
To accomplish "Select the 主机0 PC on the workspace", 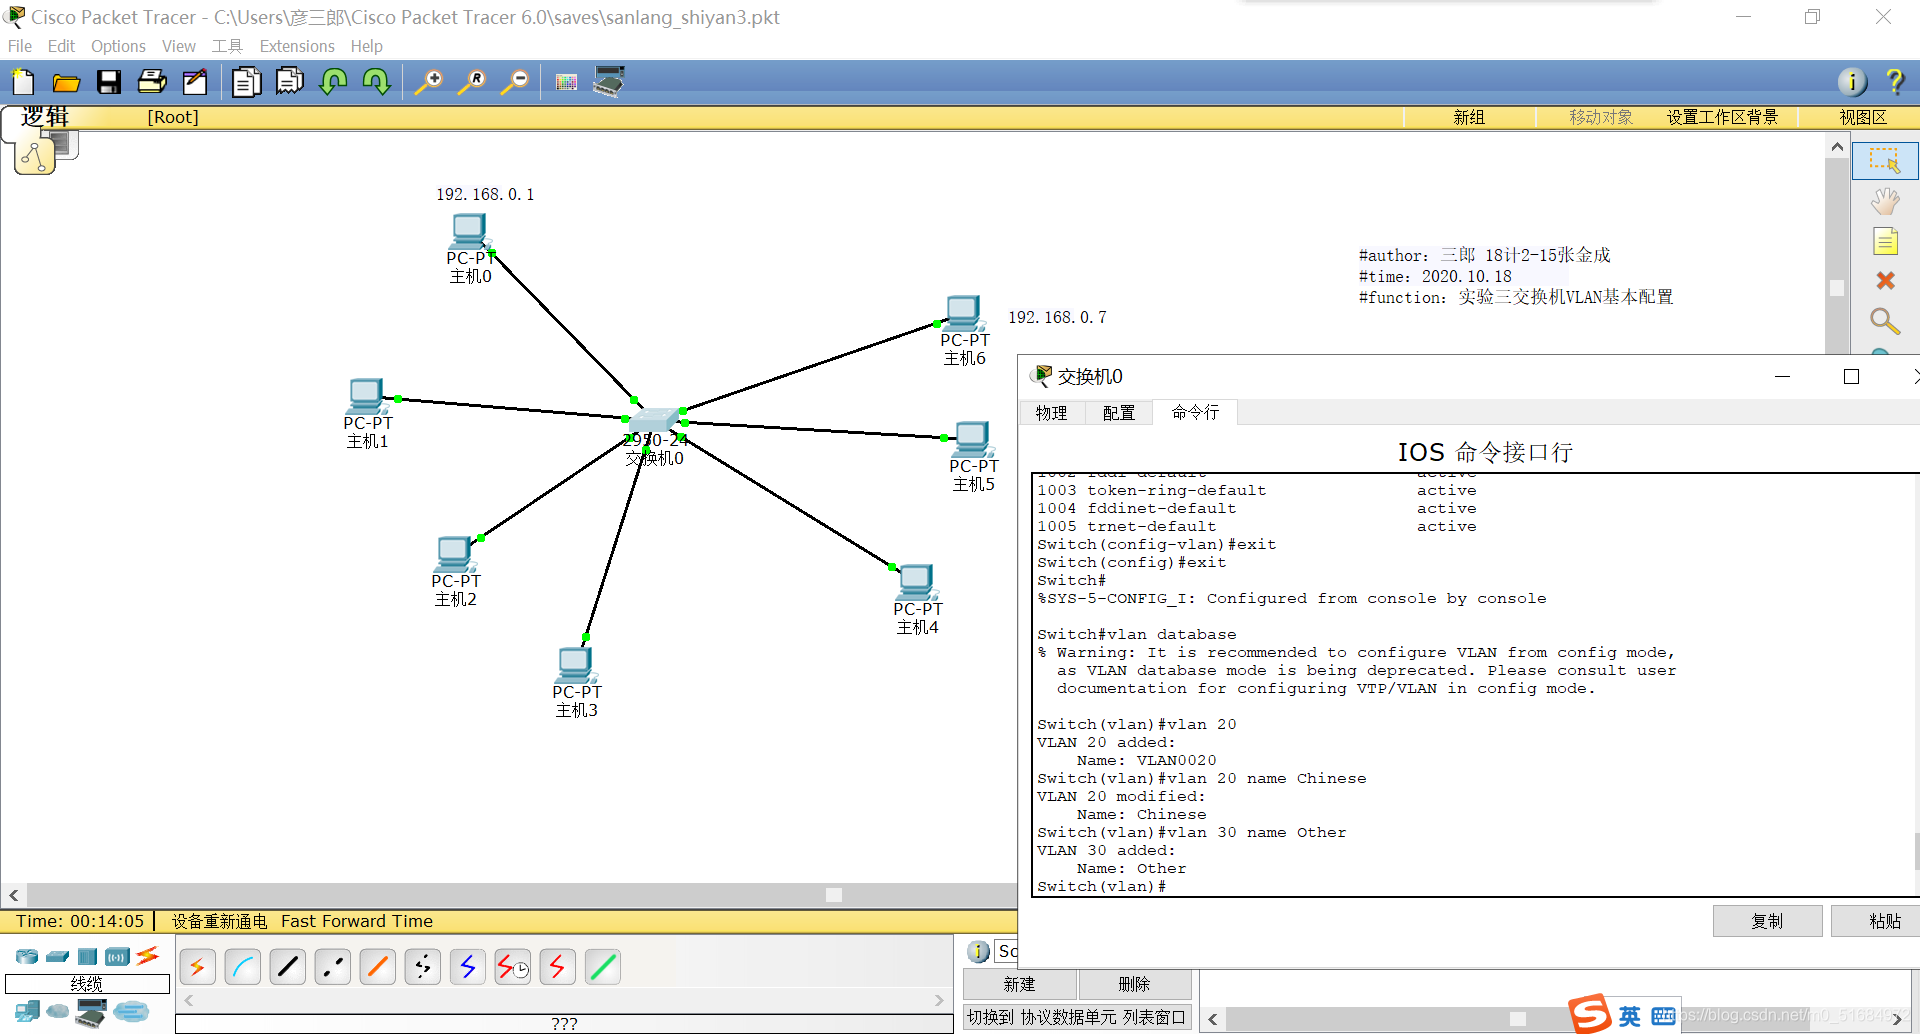I will (468, 231).
